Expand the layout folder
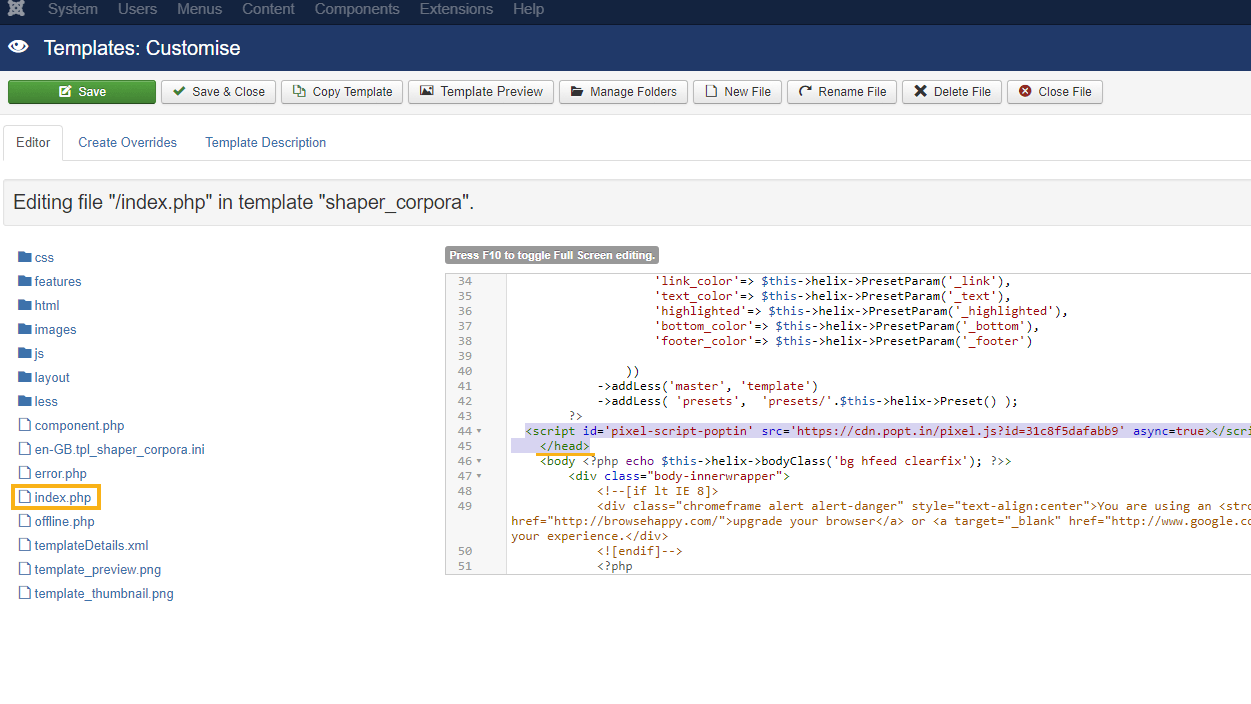The height and width of the screenshot is (704, 1251). (x=52, y=377)
